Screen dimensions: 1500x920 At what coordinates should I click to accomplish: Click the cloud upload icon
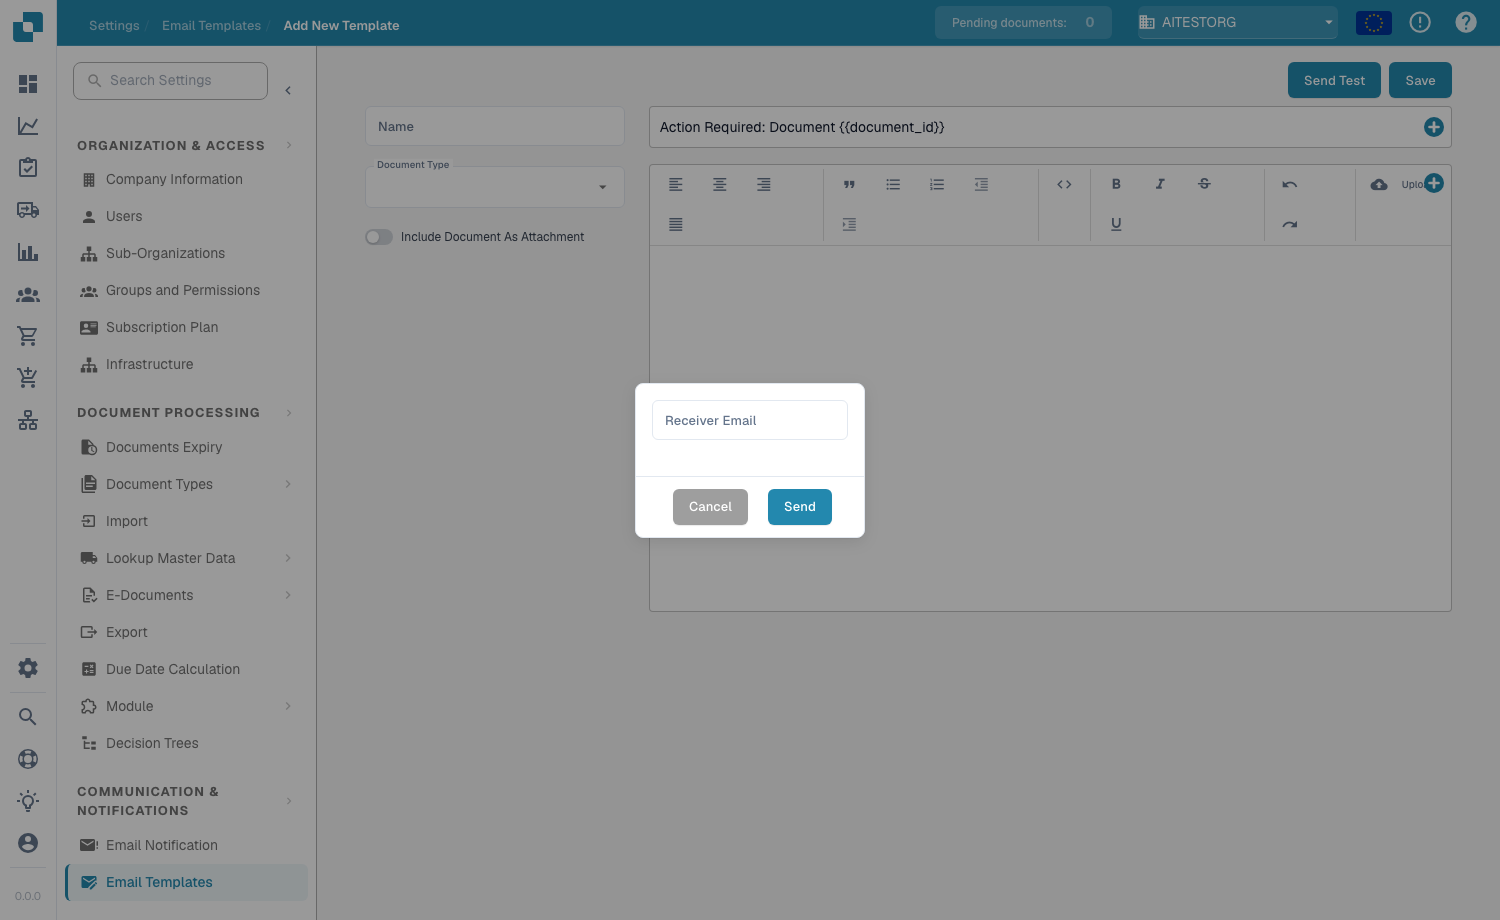tap(1379, 184)
